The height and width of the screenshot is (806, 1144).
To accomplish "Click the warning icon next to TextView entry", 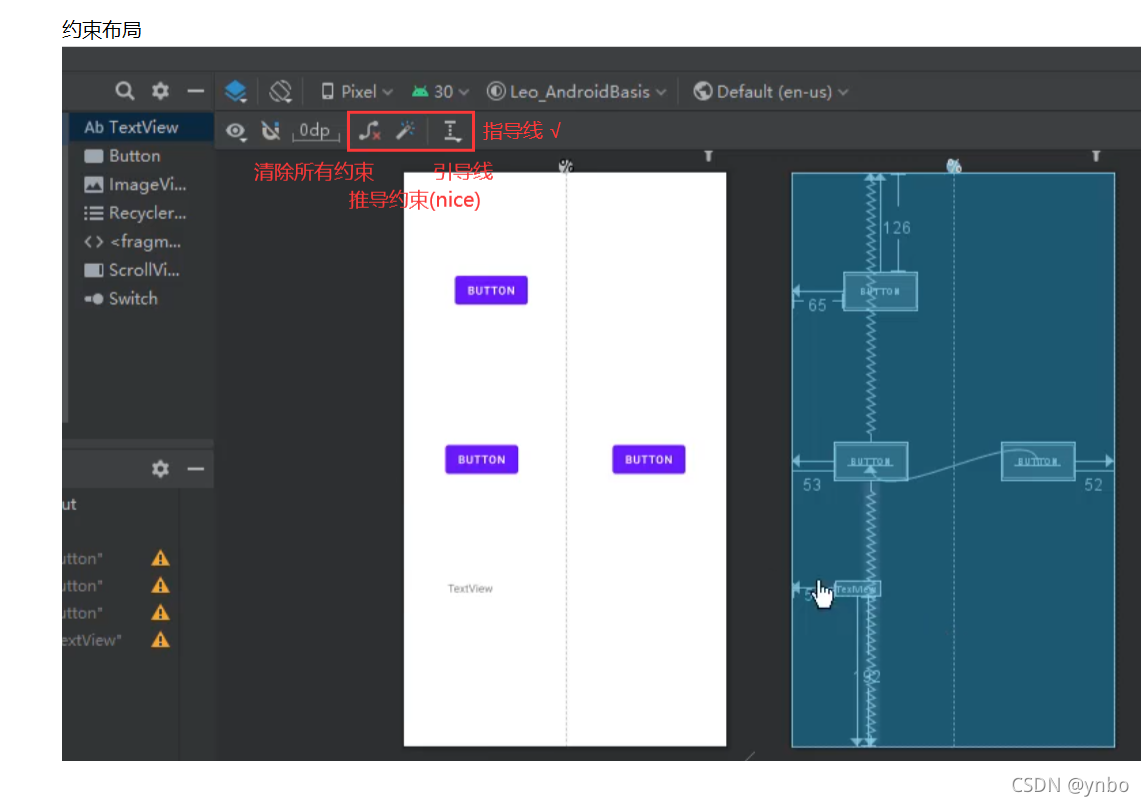I will 160,640.
